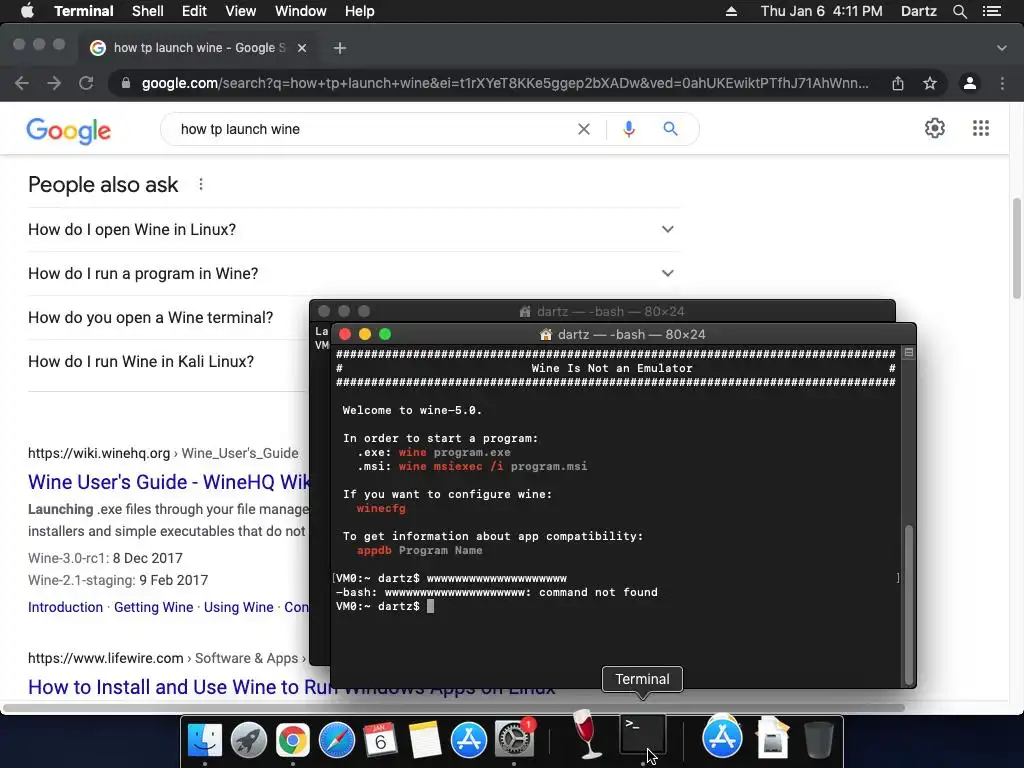Viewport: 1024px width, 768px height.
Task: Click the blue magnifier search button
Action: click(x=670, y=129)
